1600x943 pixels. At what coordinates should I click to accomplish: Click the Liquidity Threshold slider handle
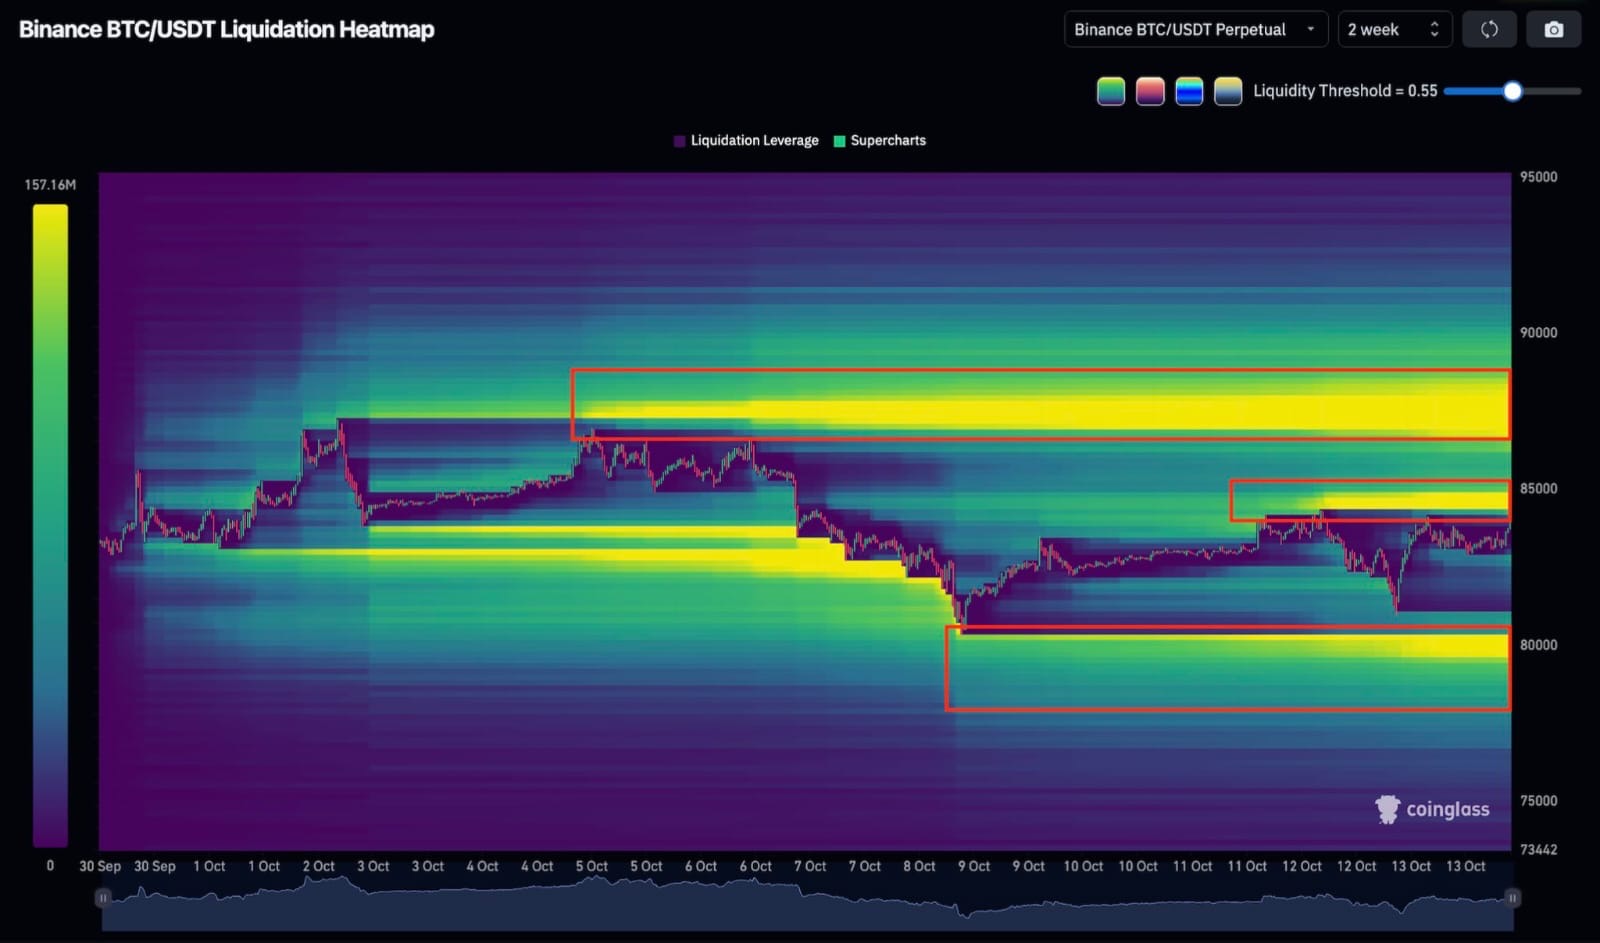pyautogui.click(x=1512, y=91)
